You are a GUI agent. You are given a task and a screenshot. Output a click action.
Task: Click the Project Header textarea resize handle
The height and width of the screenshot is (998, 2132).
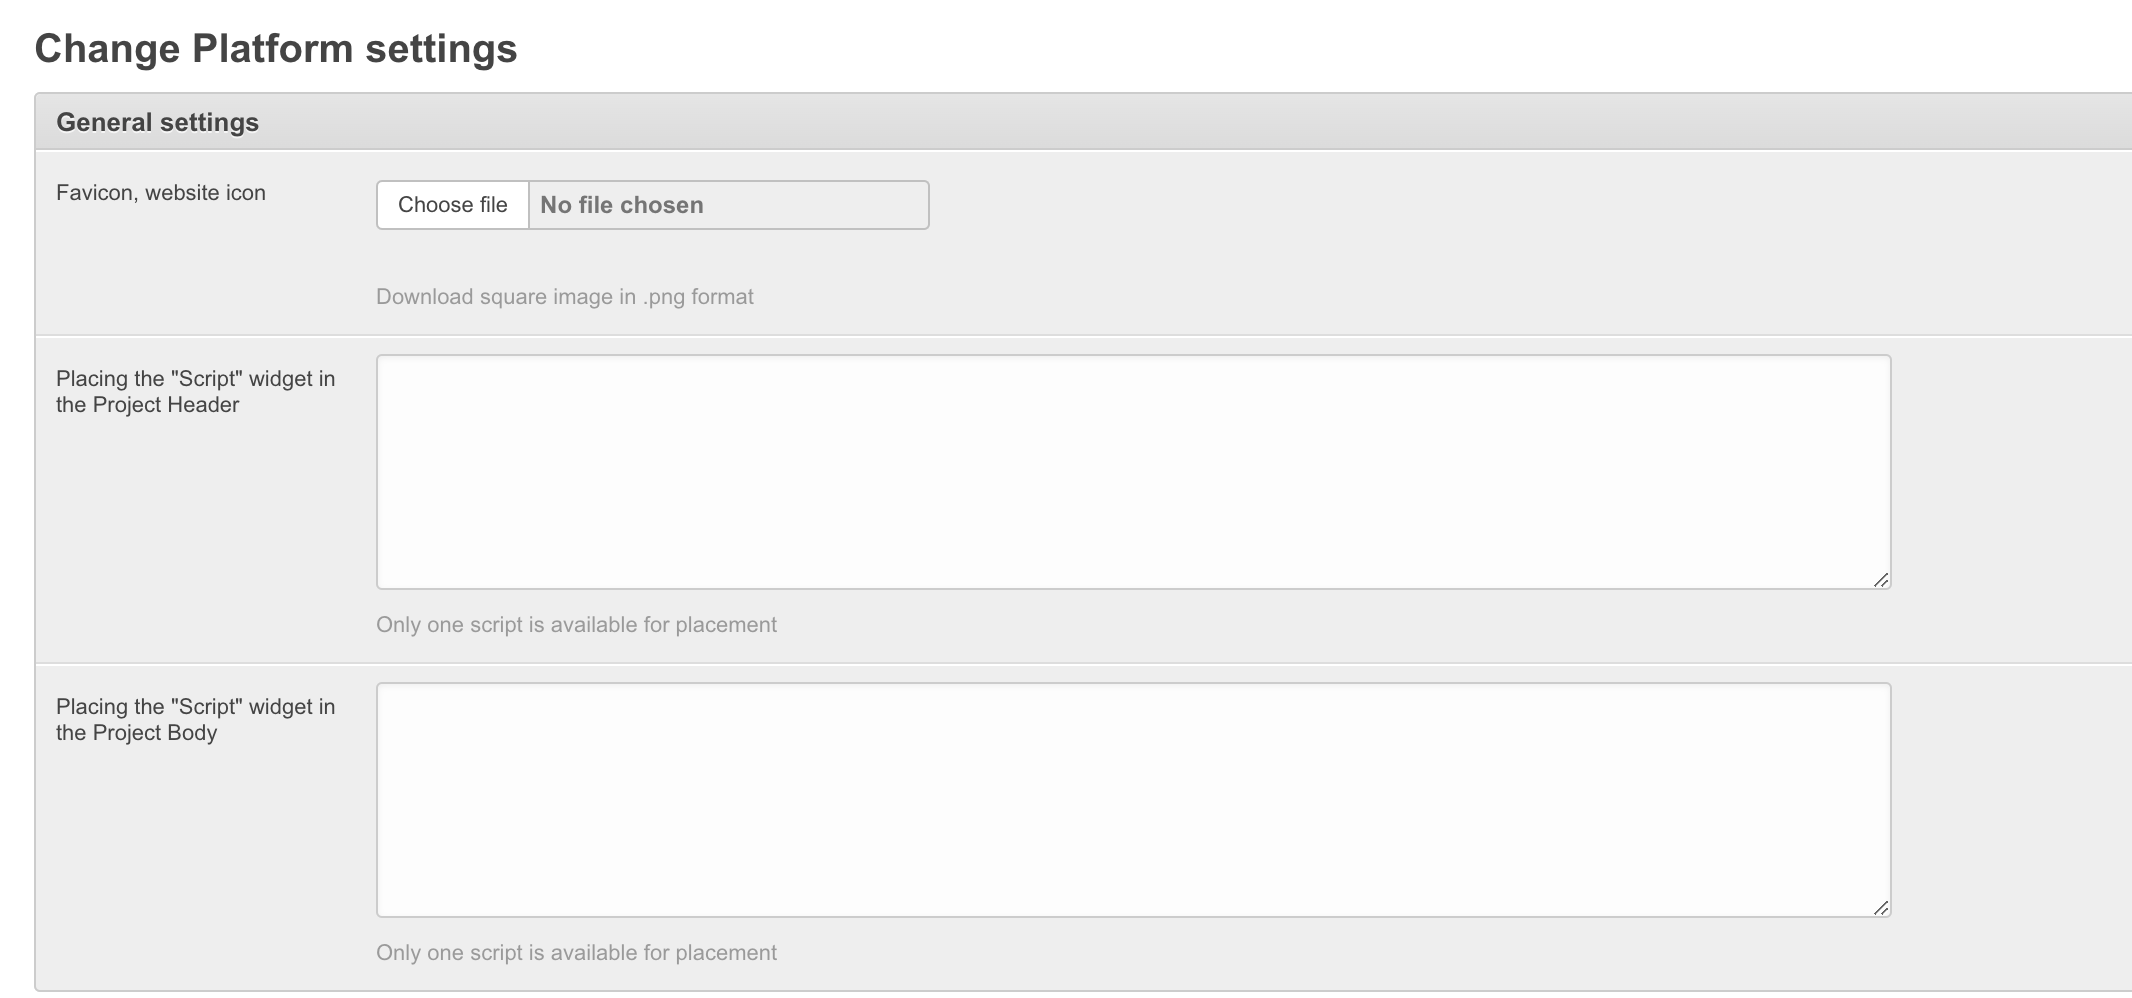click(1880, 580)
